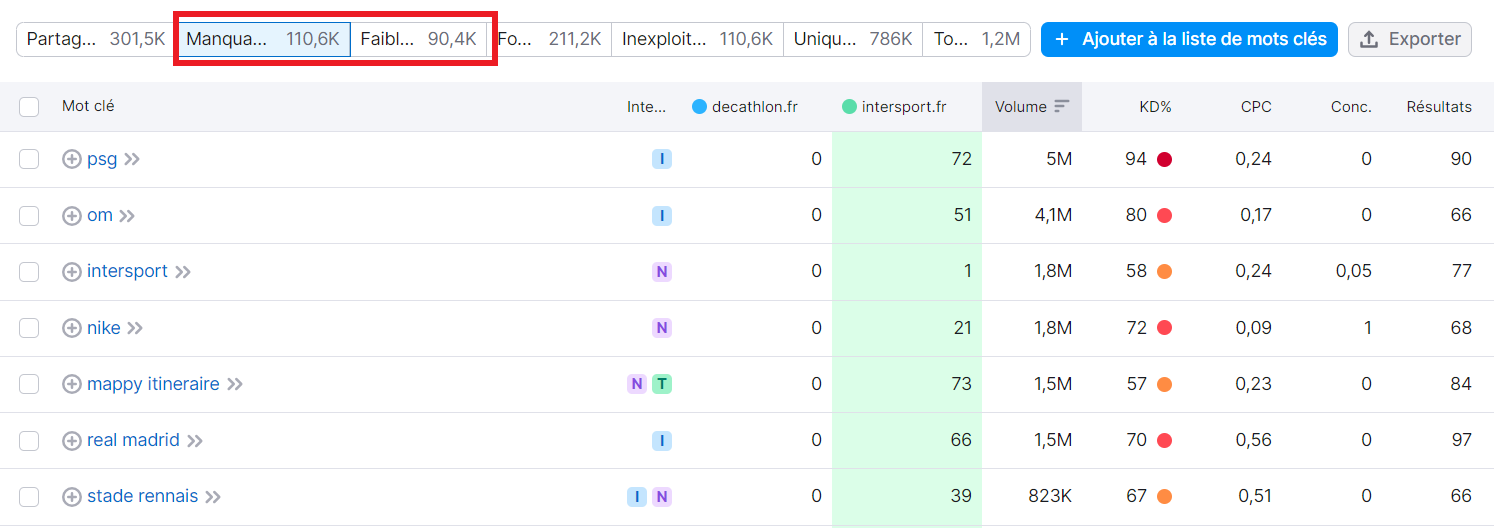Click the Volume column sort icon
The height and width of the screenshot is (528, 1494).
tap(1061, 107)
